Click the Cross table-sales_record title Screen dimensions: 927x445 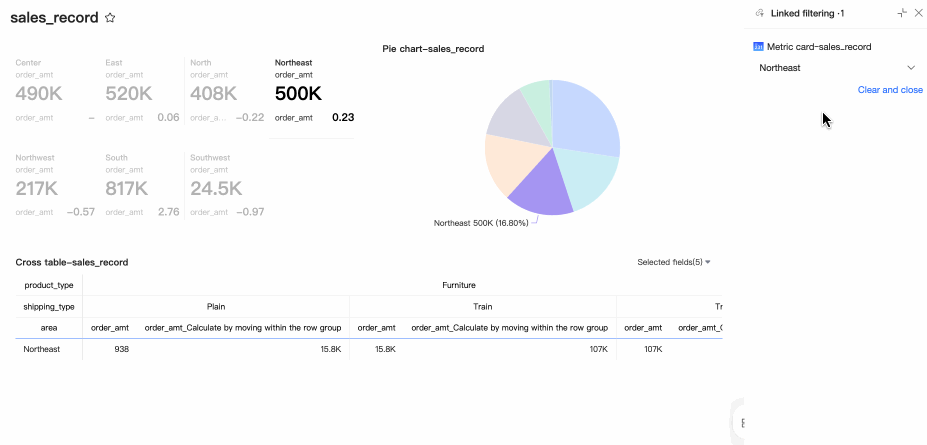coord(72,262)
